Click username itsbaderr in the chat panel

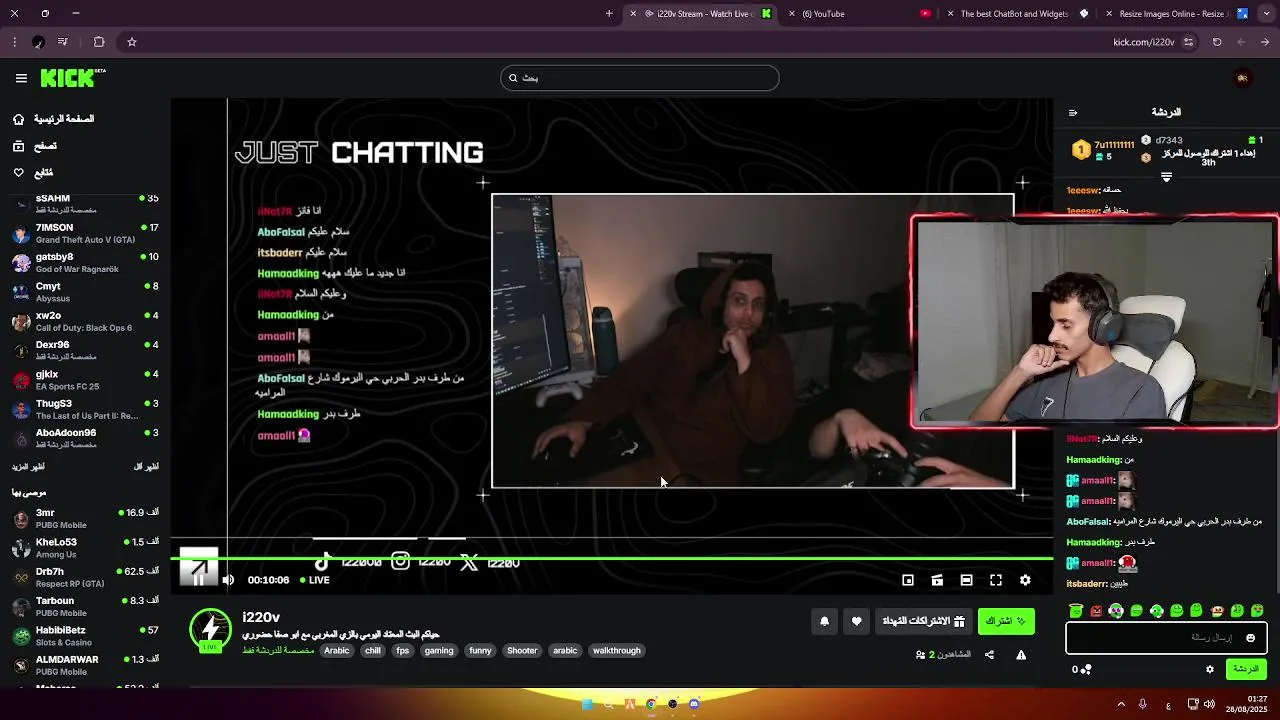point(1087,584)
